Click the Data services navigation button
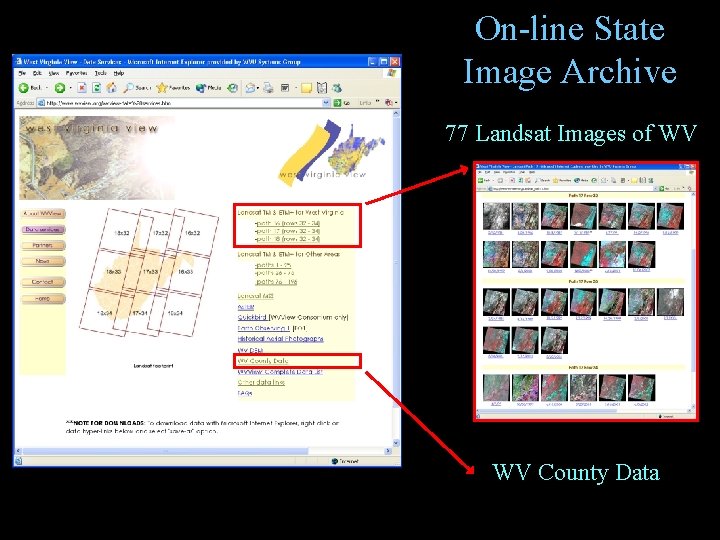The width and height of the screenshot is (720, 540). (43, 230)
